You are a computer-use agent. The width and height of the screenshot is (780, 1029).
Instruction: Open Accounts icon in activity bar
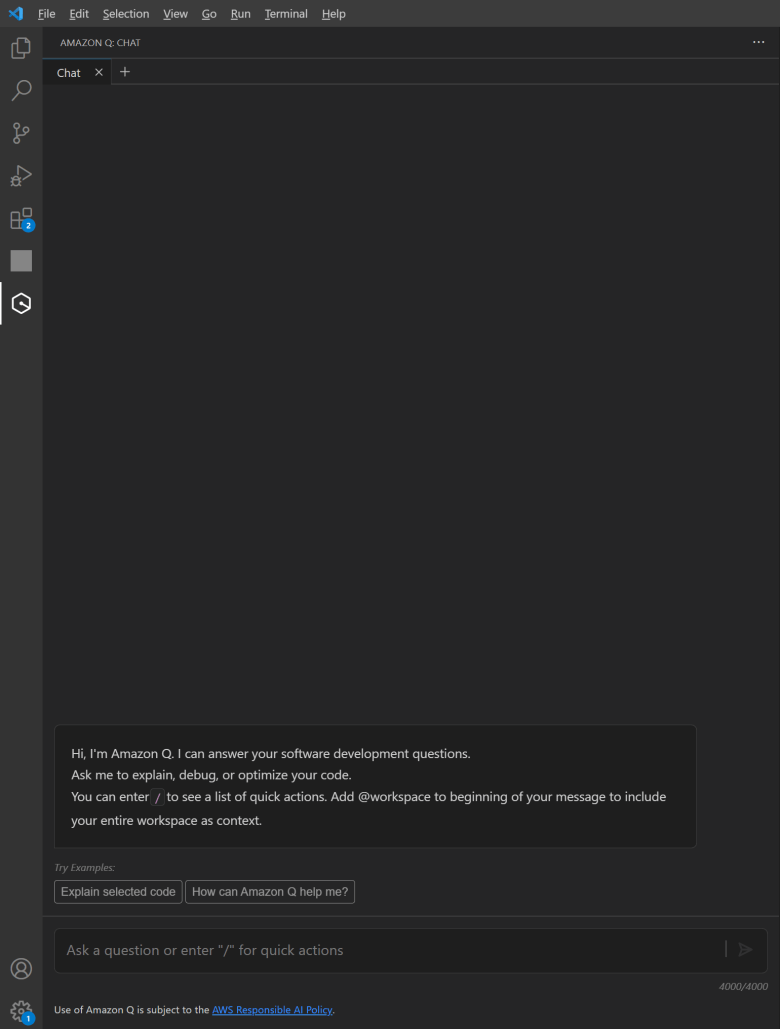pos(21,969)
